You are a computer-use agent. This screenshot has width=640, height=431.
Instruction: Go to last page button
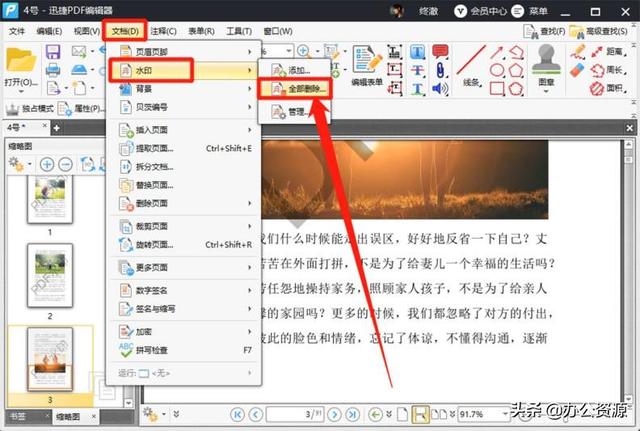[x=352, y=415]
